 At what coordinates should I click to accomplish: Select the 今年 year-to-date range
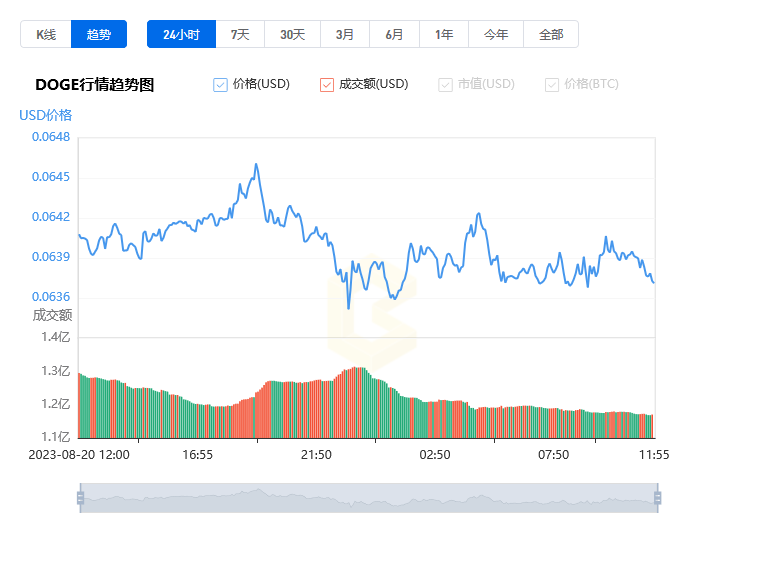(496, 34)
